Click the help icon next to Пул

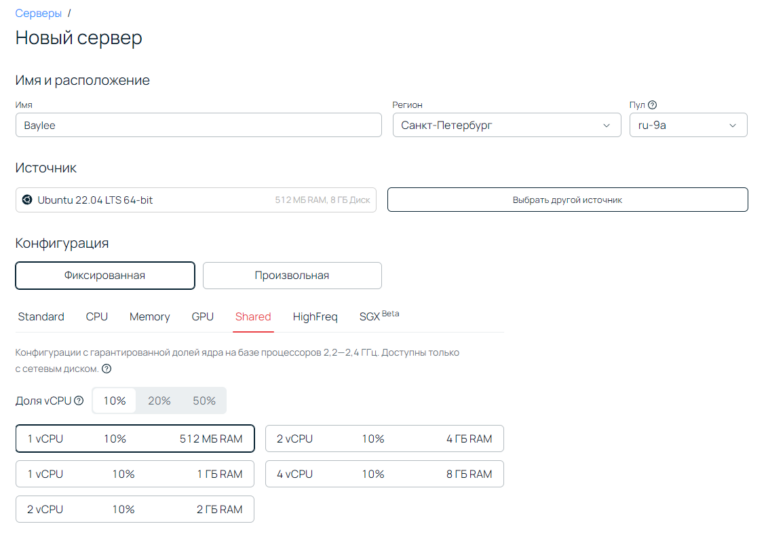[652, 105]
